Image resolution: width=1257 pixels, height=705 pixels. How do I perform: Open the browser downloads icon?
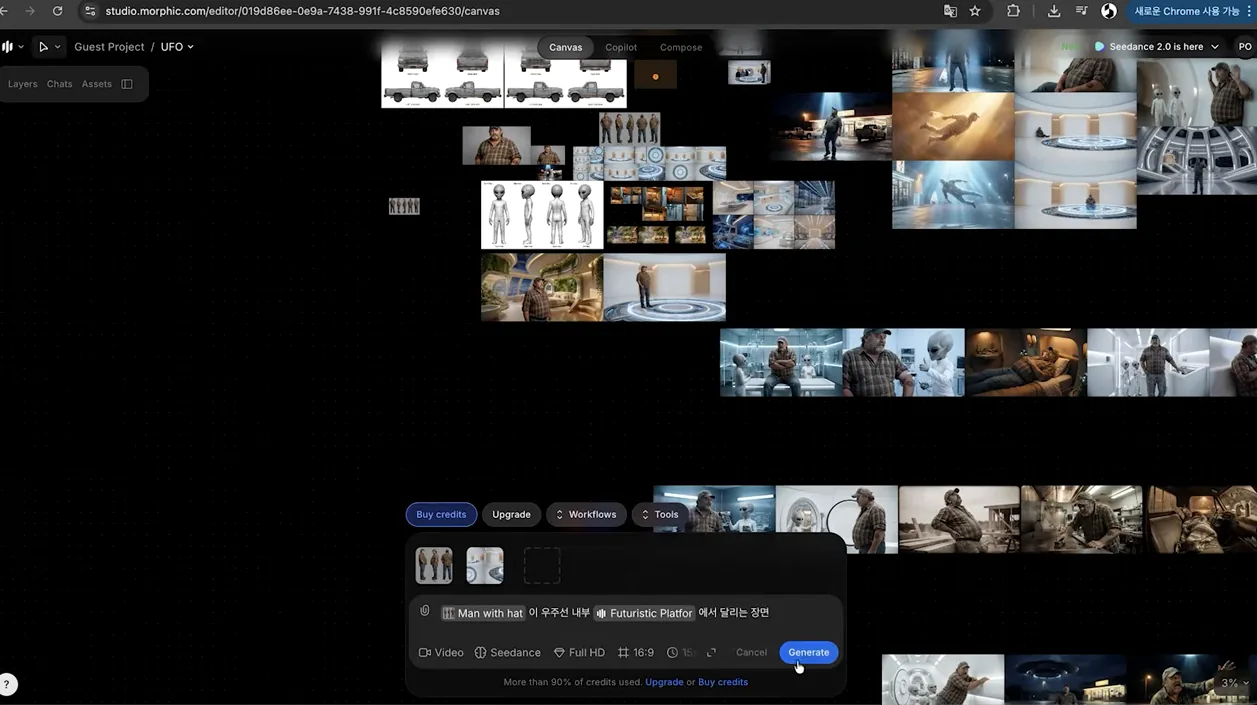pos(1054,11)
